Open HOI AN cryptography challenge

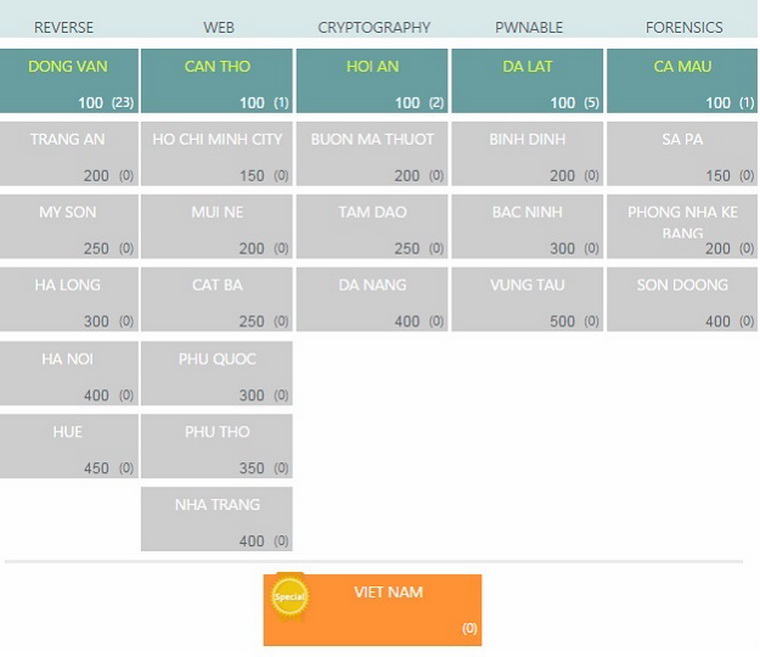(x=372, y=81)
